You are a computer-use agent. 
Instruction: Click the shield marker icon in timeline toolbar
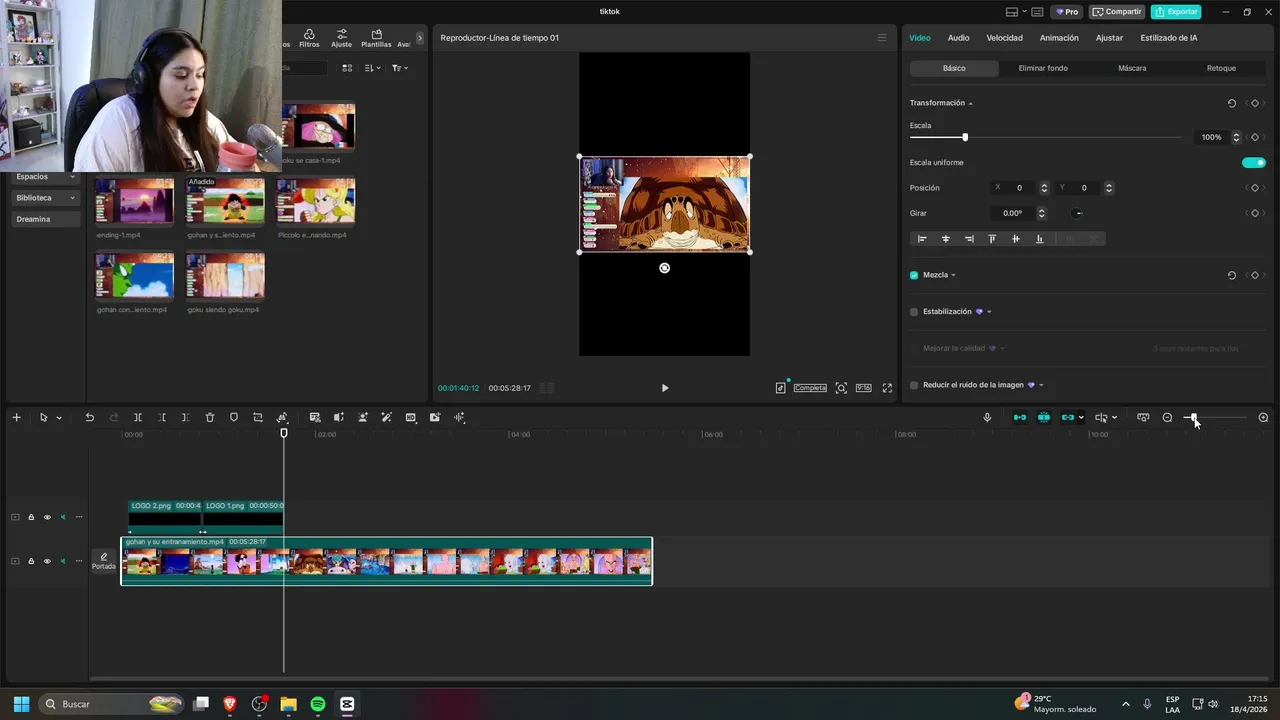pyautogui.click(x=234, y=417)
